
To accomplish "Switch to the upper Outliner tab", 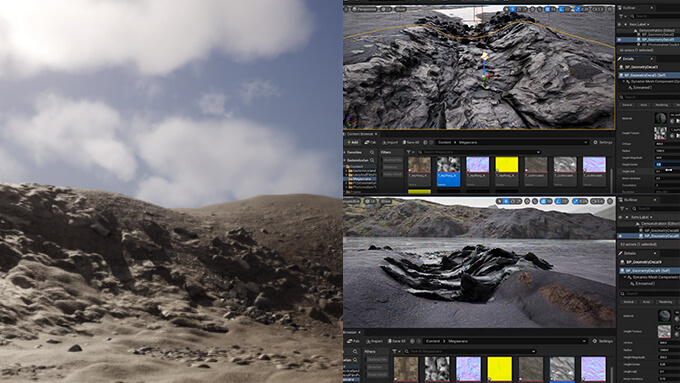I will 629,8.
